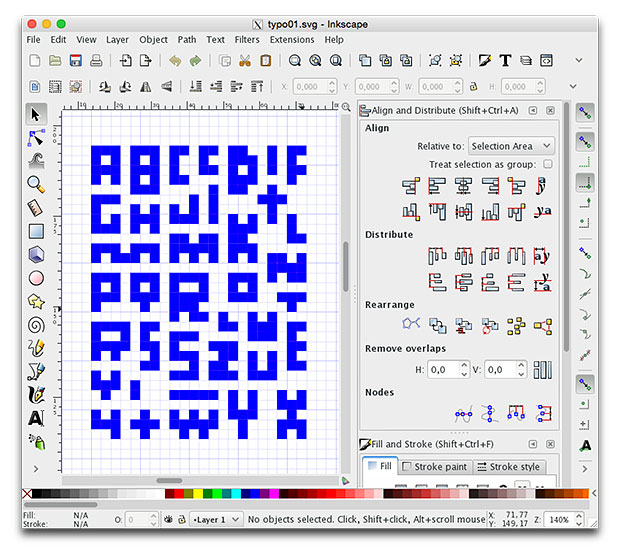Image resolution: width=620 pixels, height=556 pixels.
Task: Select the Ellipse circle tool
Action: 36,278
